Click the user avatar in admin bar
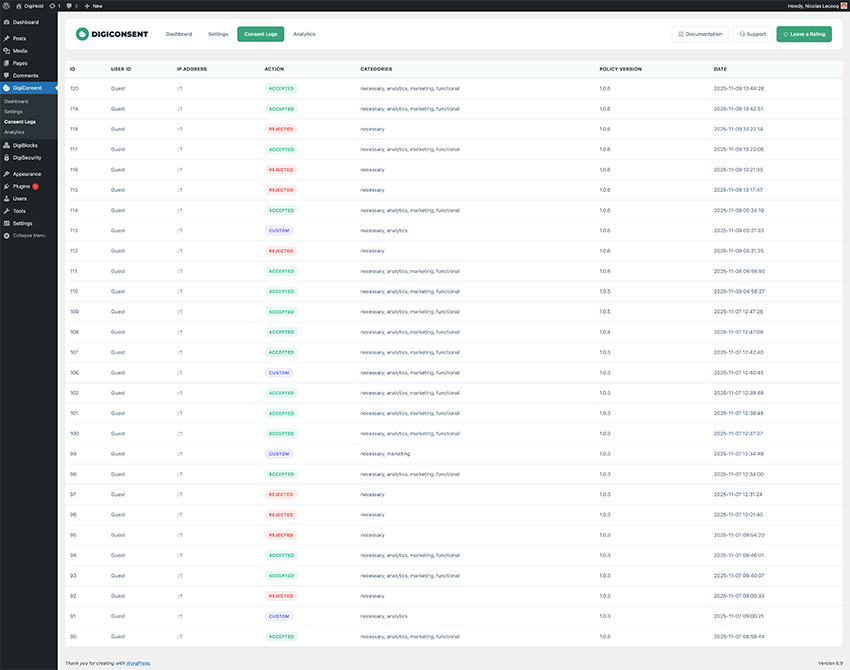The image size is (850, 670). point(843,5)
